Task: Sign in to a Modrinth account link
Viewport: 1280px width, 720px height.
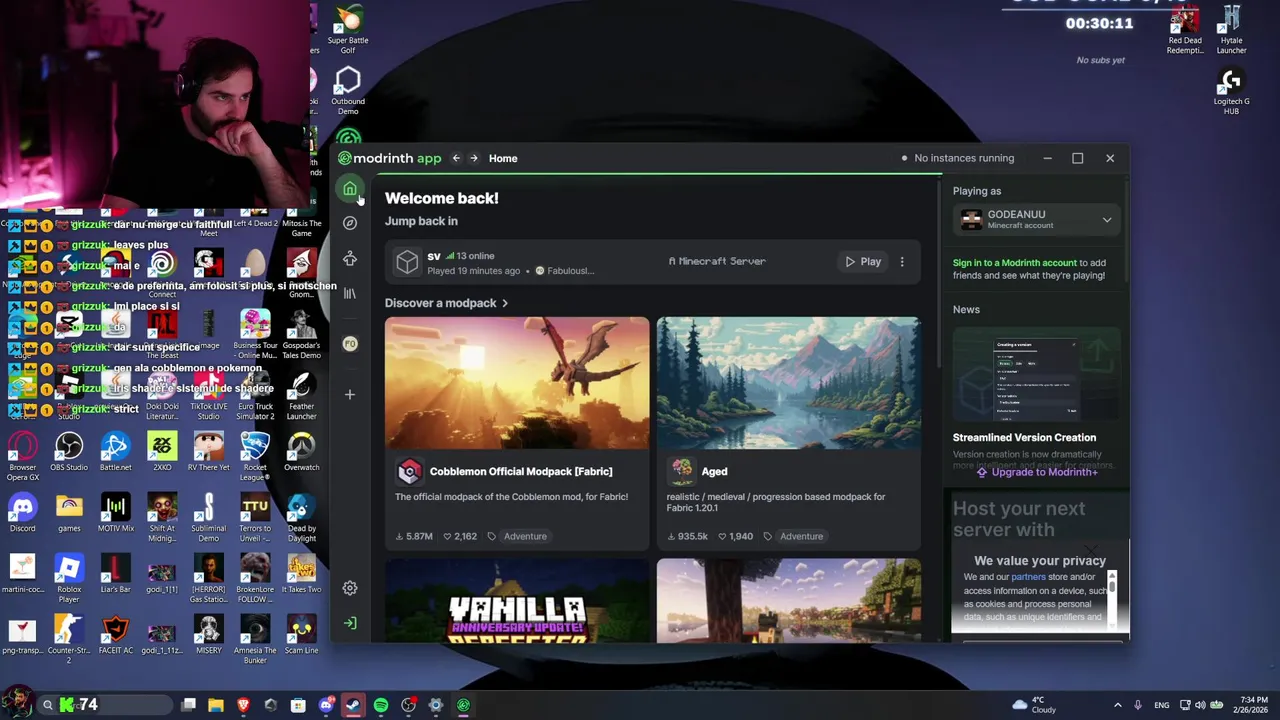Action: [x=1015, y=263]
